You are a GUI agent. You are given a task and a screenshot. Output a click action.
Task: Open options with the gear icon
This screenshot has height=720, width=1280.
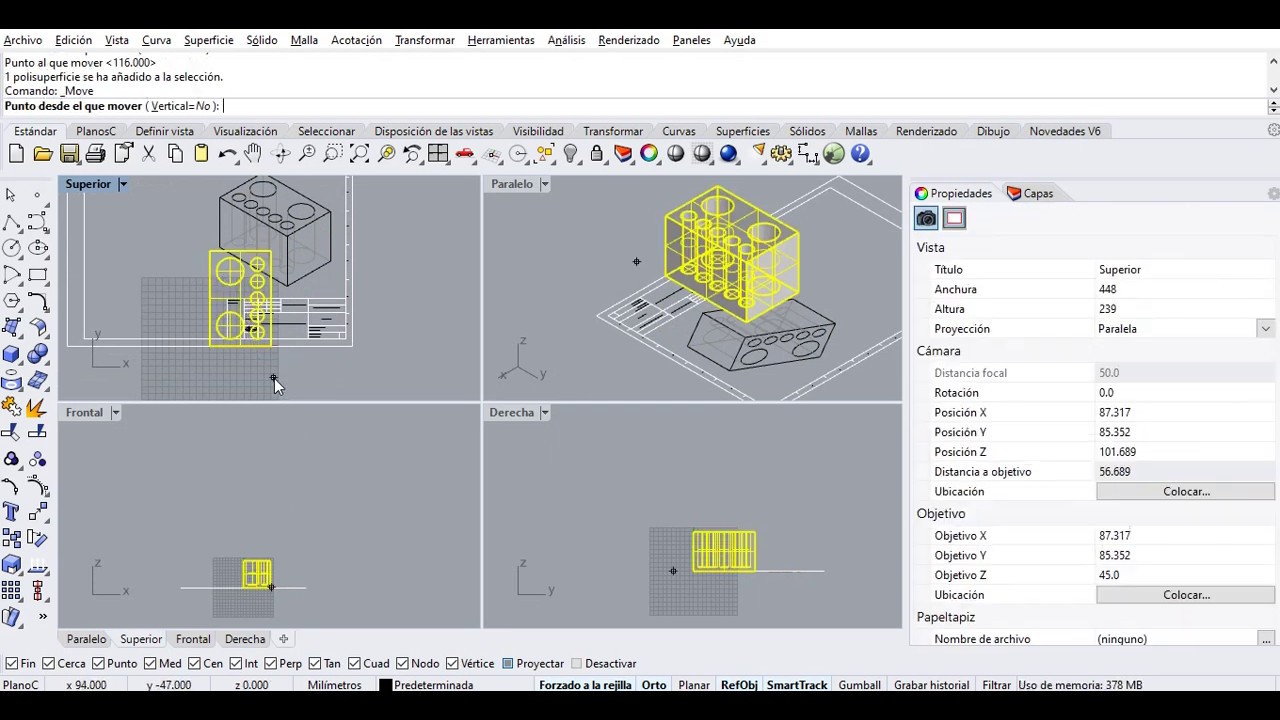[781, 154]
